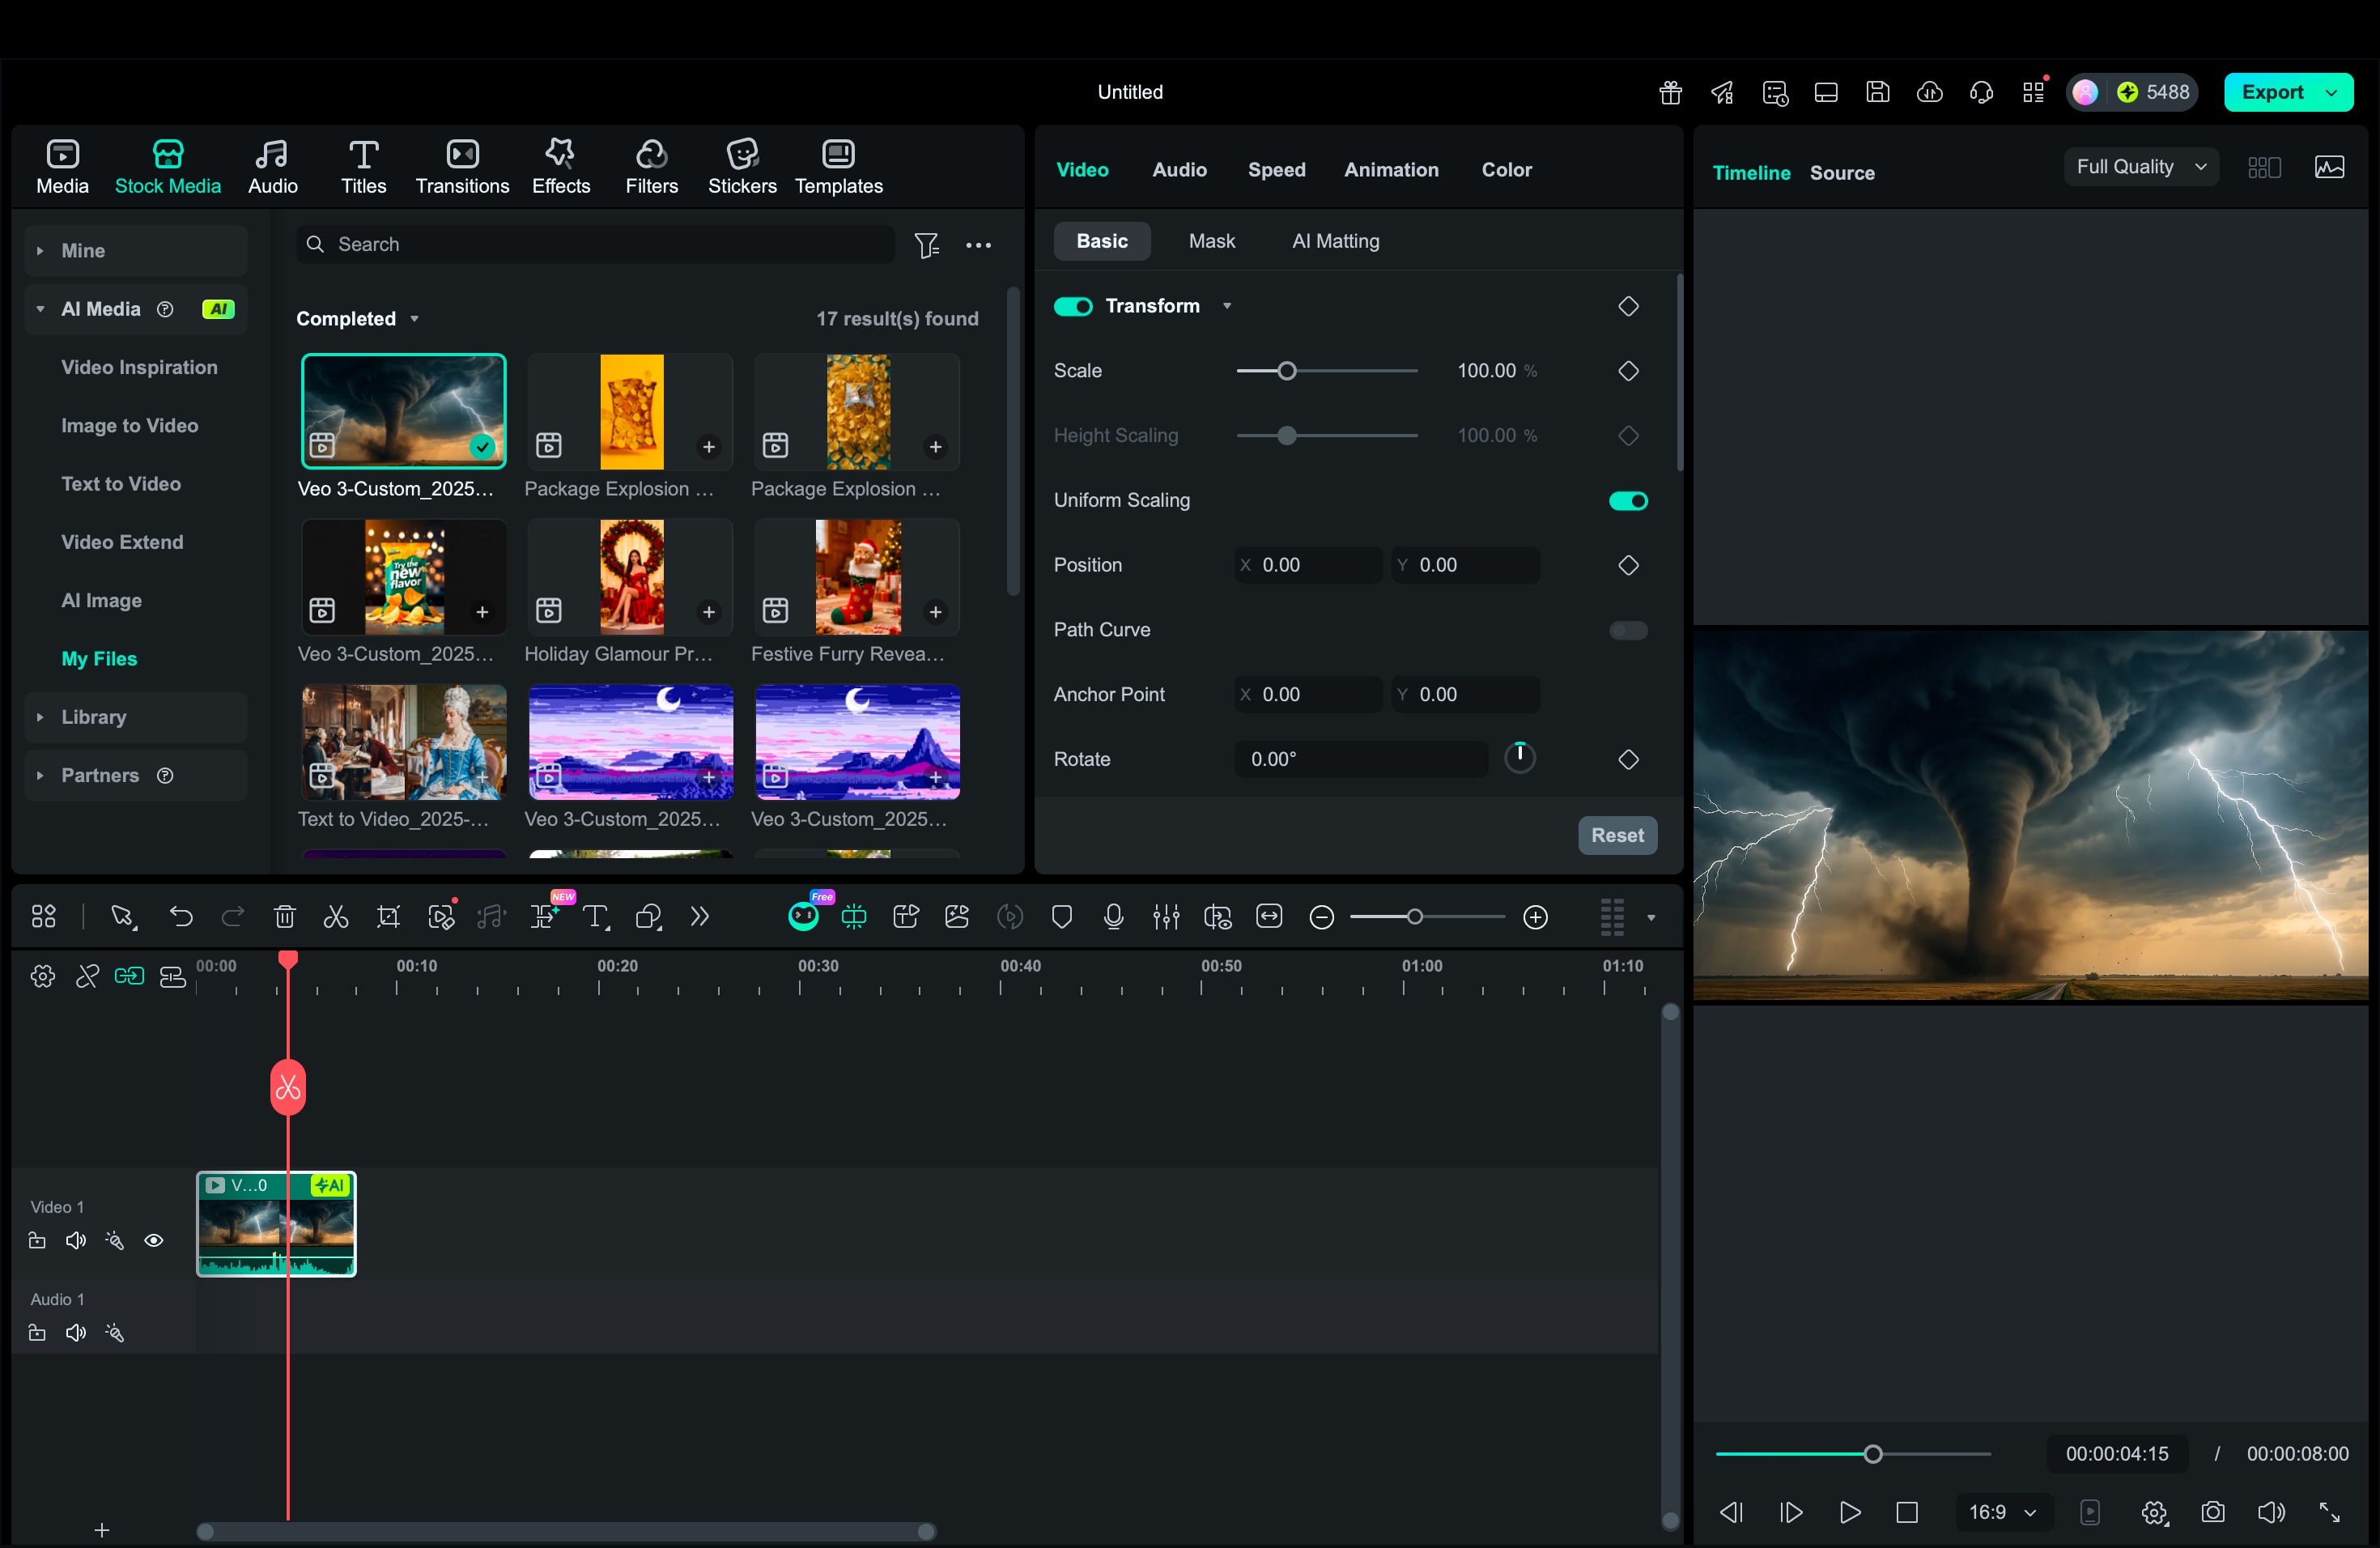The height and width of the screenshot is (1548, 2380).
Task: Switch to the Animation tab
Action: point(1391,170)
